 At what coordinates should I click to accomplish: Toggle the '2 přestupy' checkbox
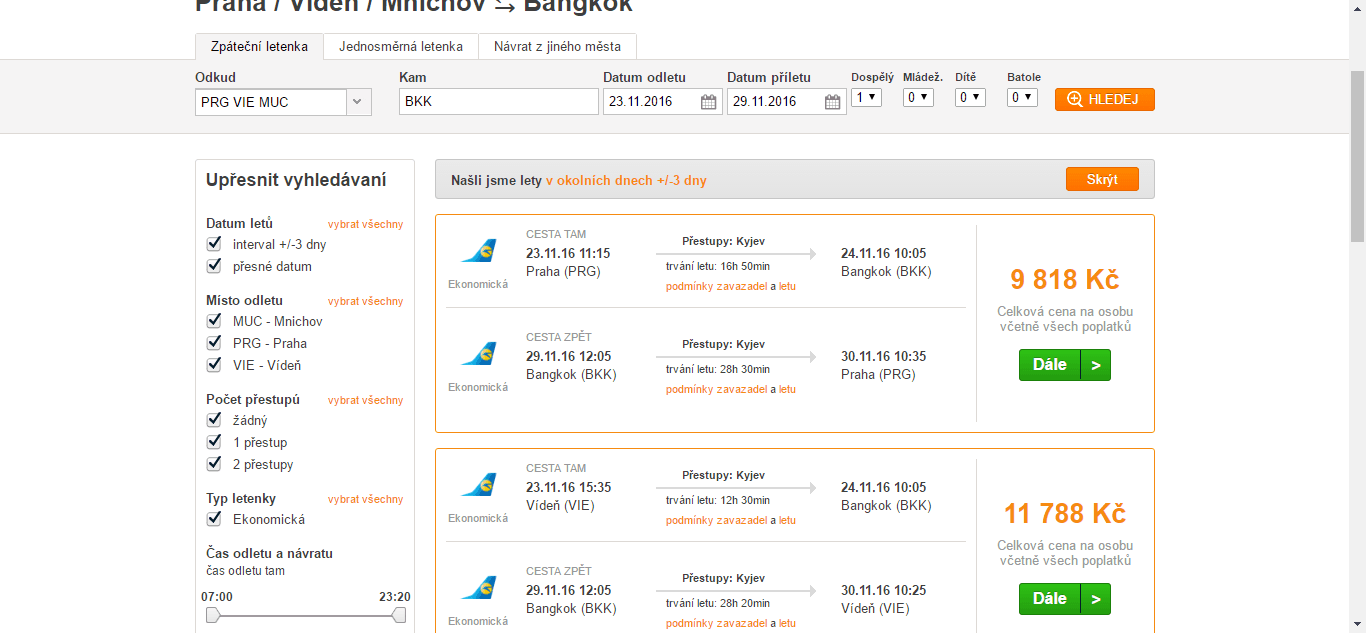pyautogui.click(x=214, y=464)
